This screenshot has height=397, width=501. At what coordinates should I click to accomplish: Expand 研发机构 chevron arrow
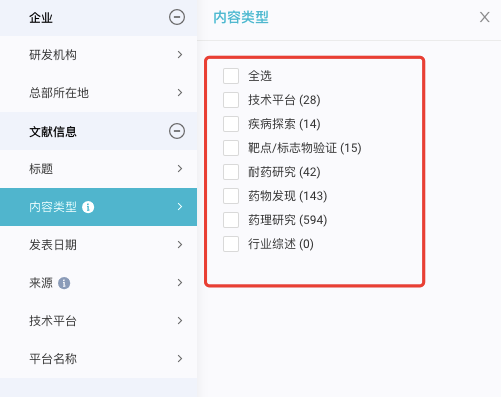[180, 55]
